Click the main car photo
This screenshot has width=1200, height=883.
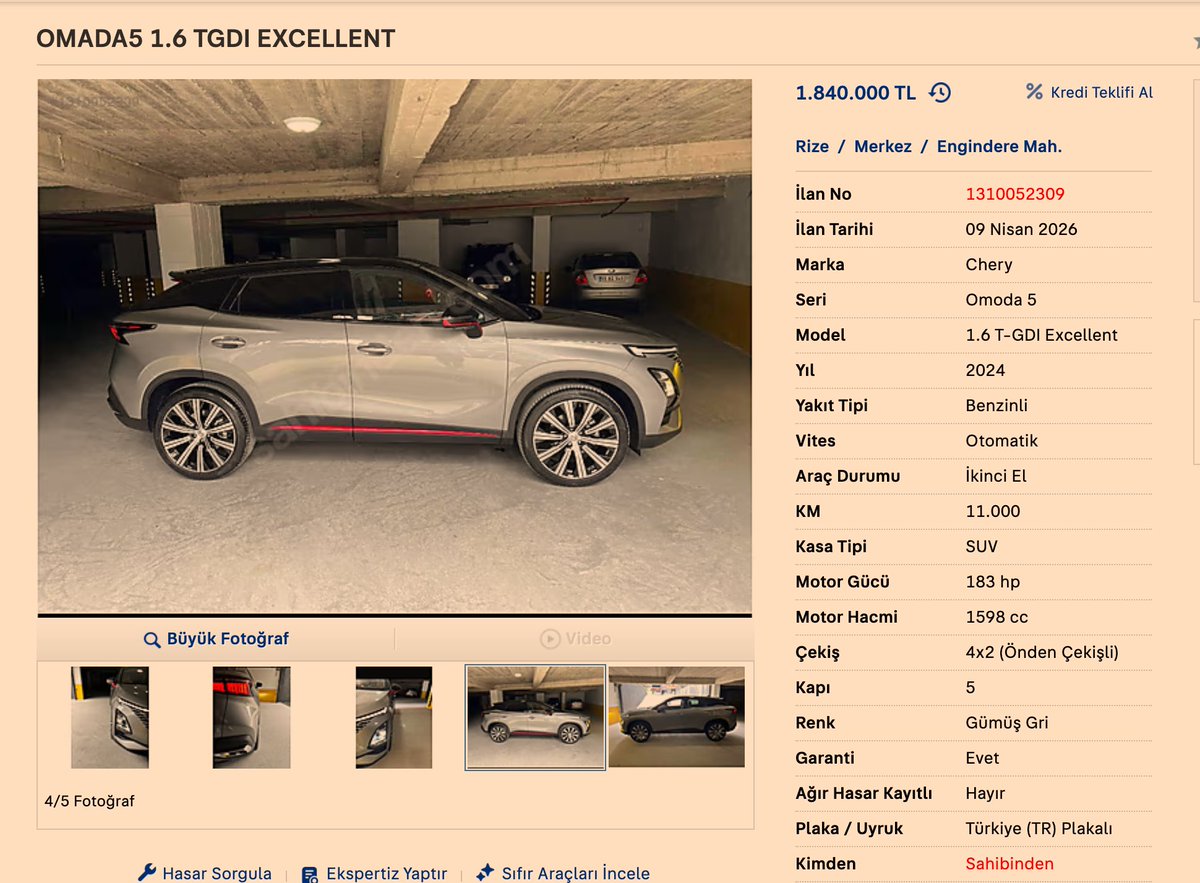click(x=395, y=346)
